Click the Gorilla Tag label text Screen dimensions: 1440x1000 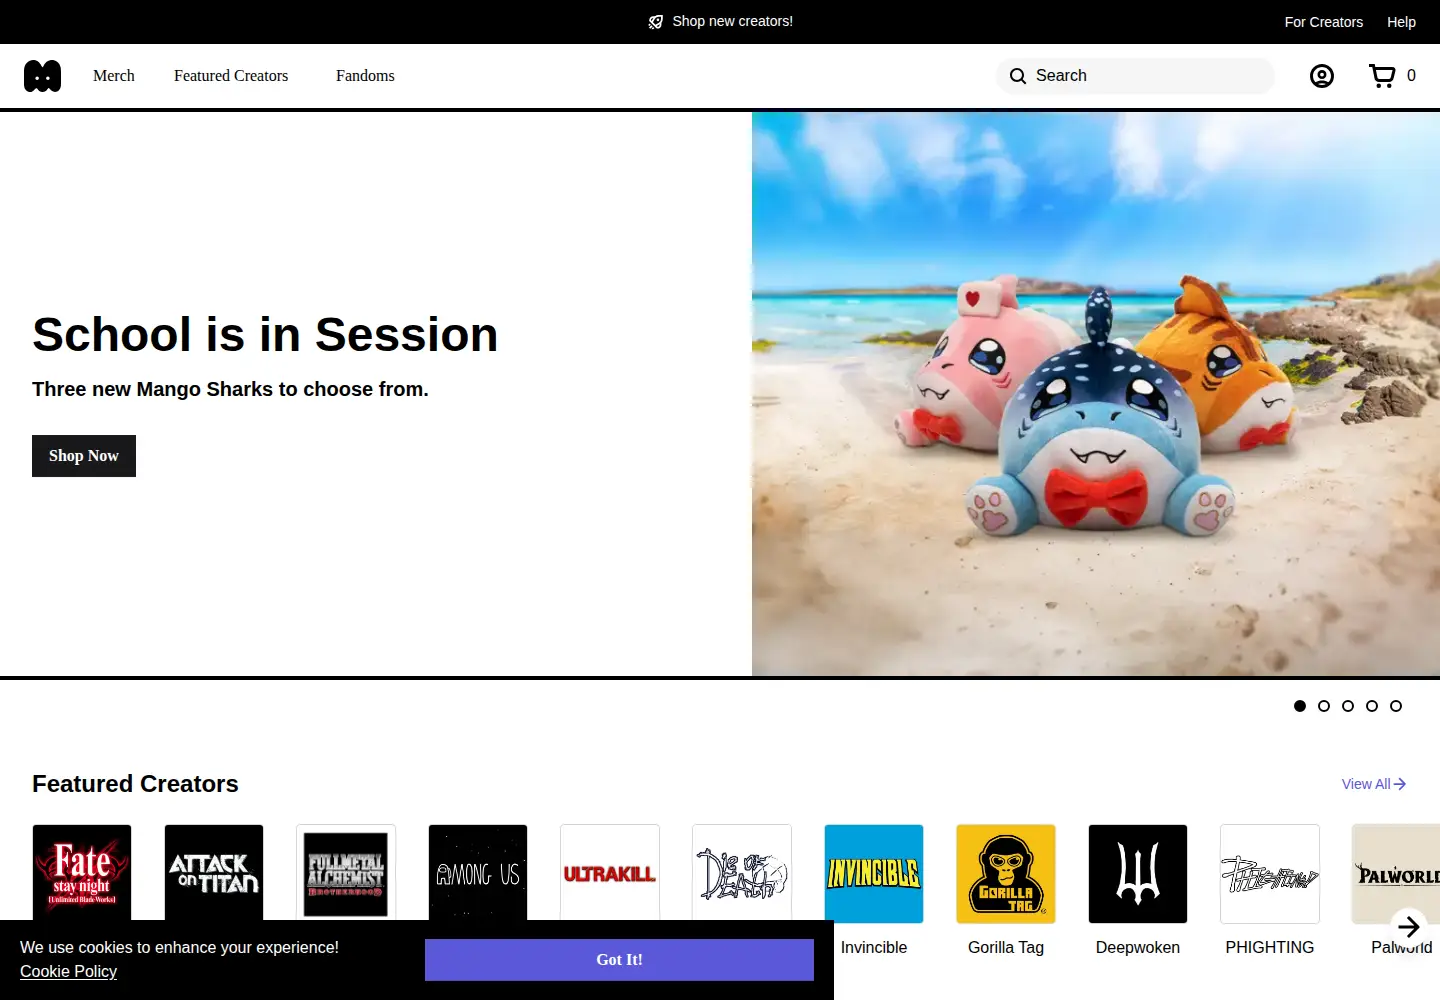point(1006,948)
